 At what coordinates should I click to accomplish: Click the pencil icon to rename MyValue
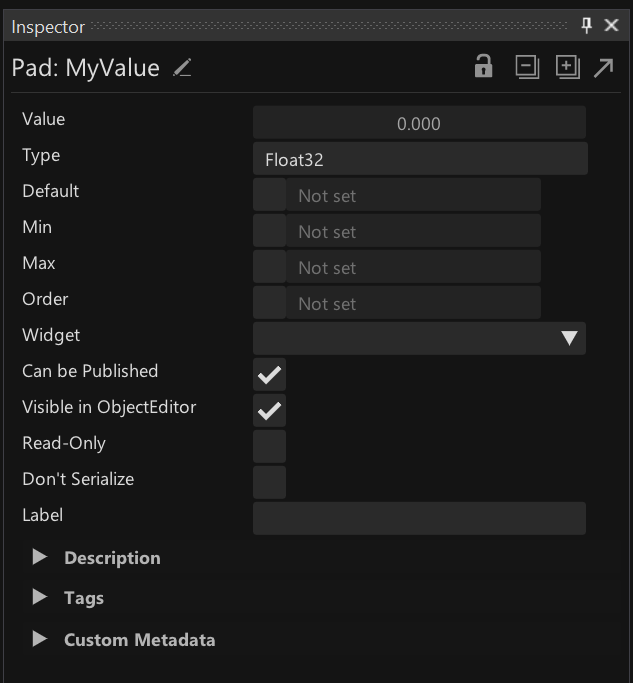pos(182,68)
